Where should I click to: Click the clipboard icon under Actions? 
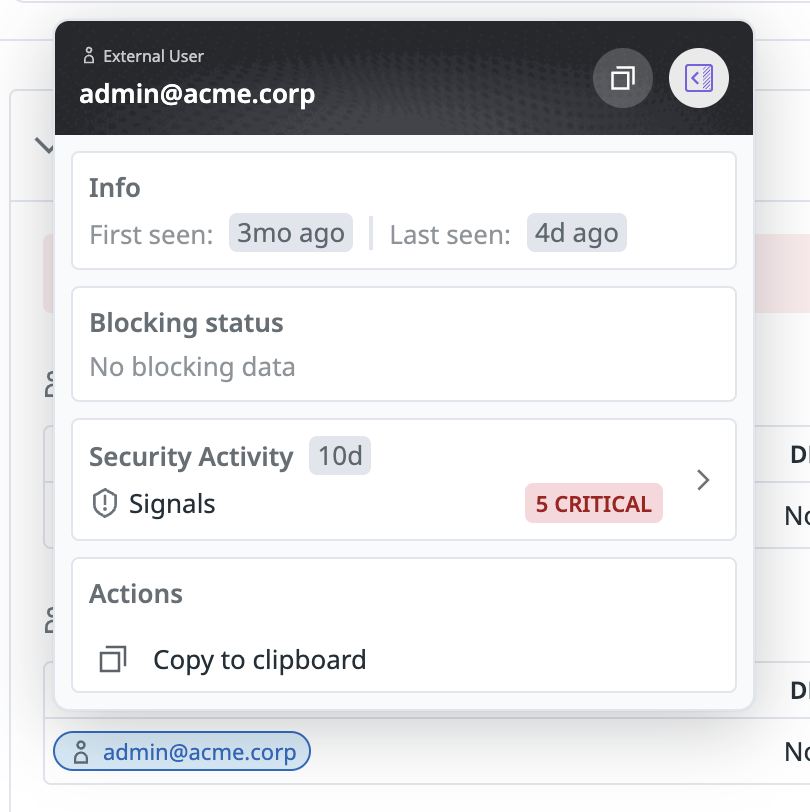point(113,660)
